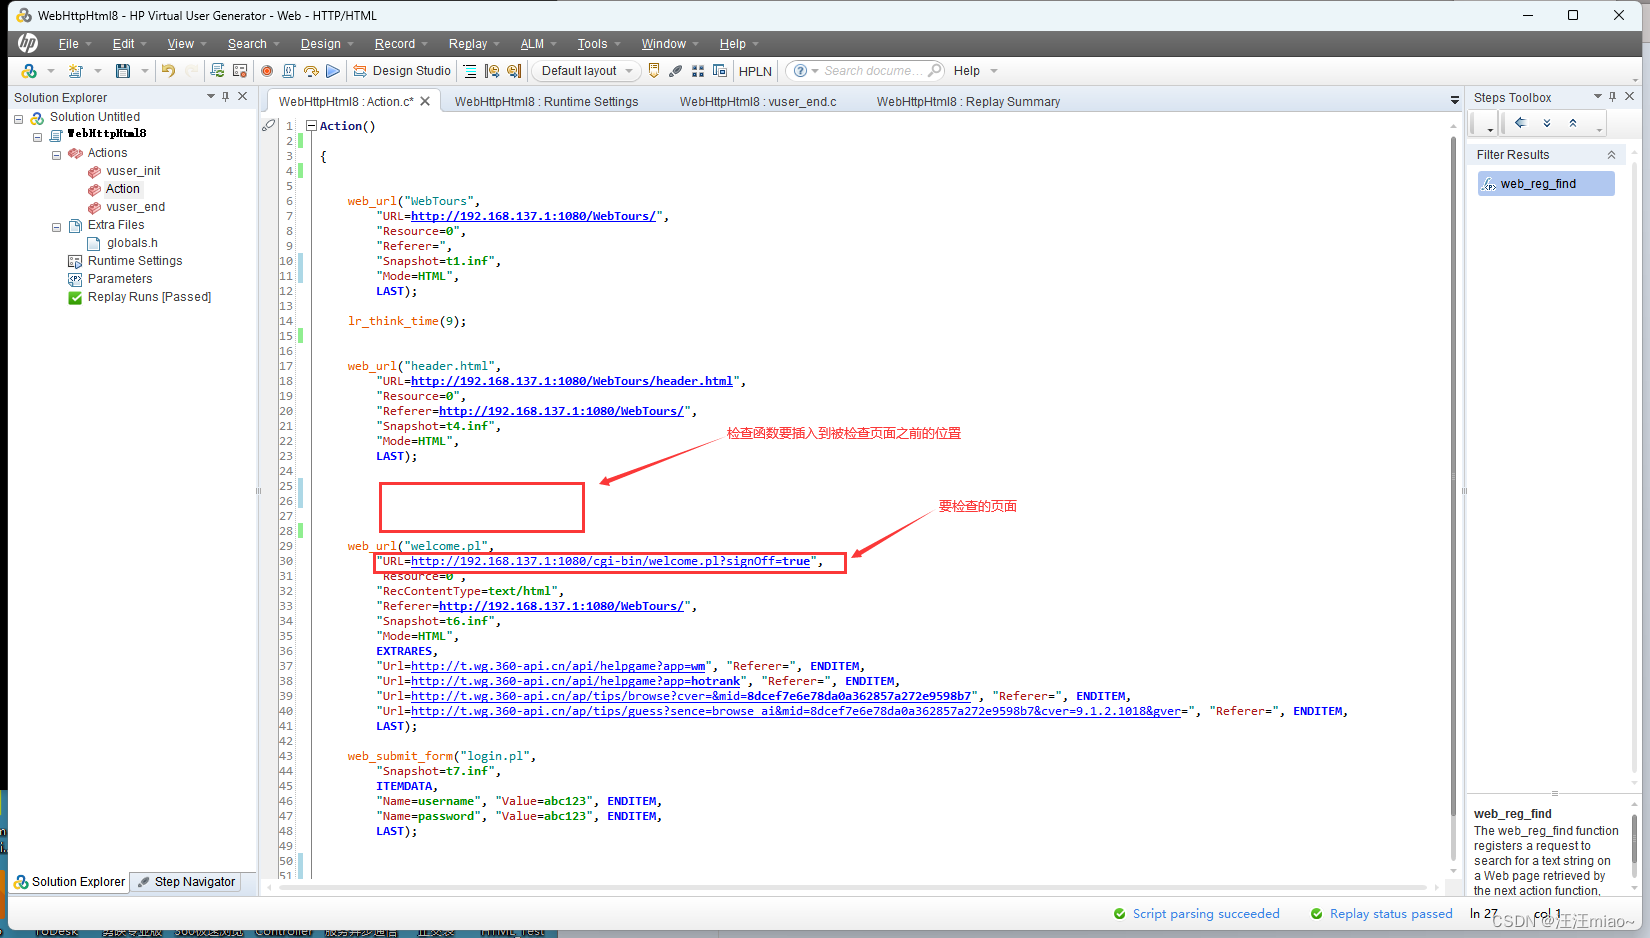The height and width of the screenshot is (938, 1650).
Task: Click the Add New Script toolbar icon
Action: tap(75, 71)
